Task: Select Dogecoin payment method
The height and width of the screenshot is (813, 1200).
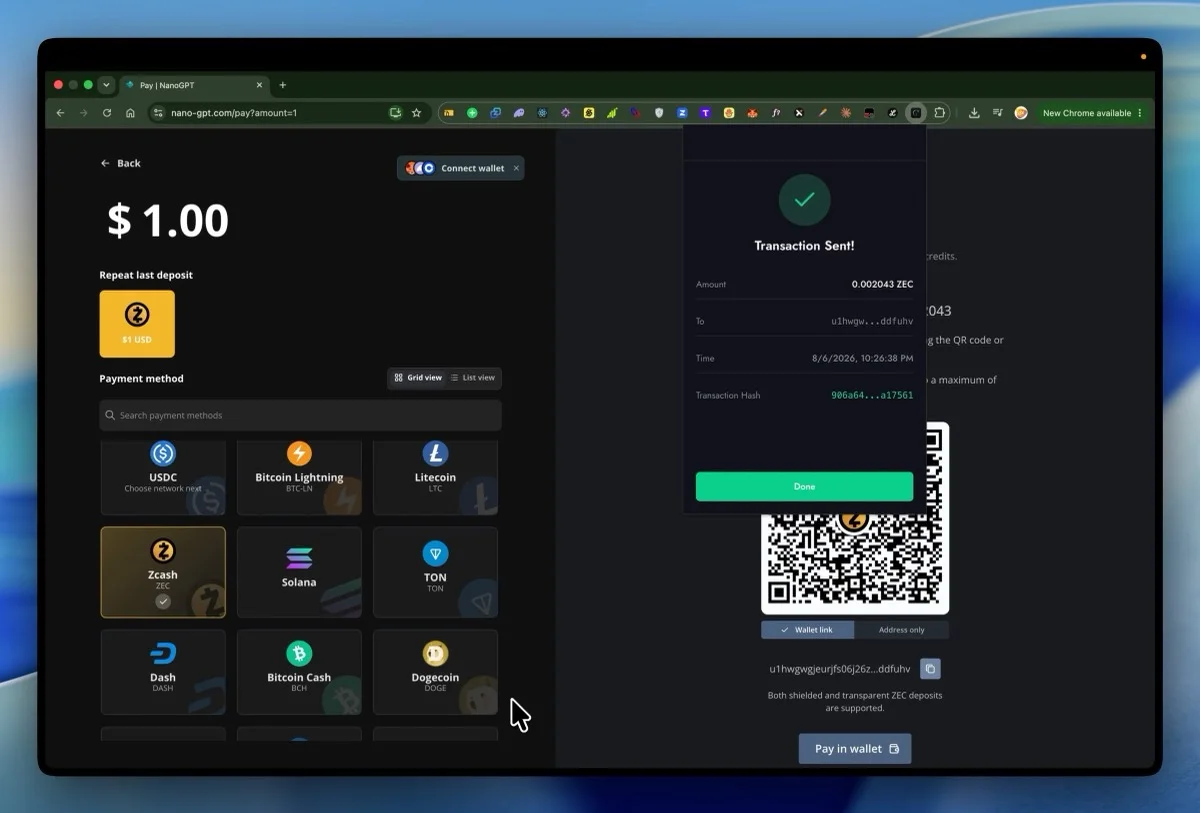Action: point(435,671)
